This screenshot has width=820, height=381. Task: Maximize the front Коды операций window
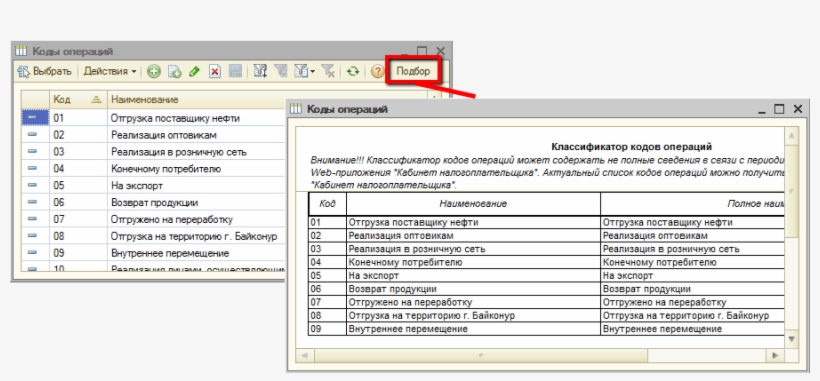779,109
